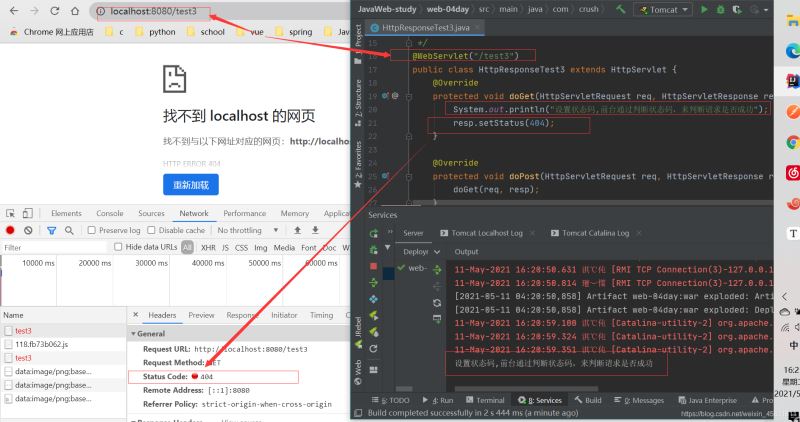Switch to Elements tab in DevTools

point(66,213)
